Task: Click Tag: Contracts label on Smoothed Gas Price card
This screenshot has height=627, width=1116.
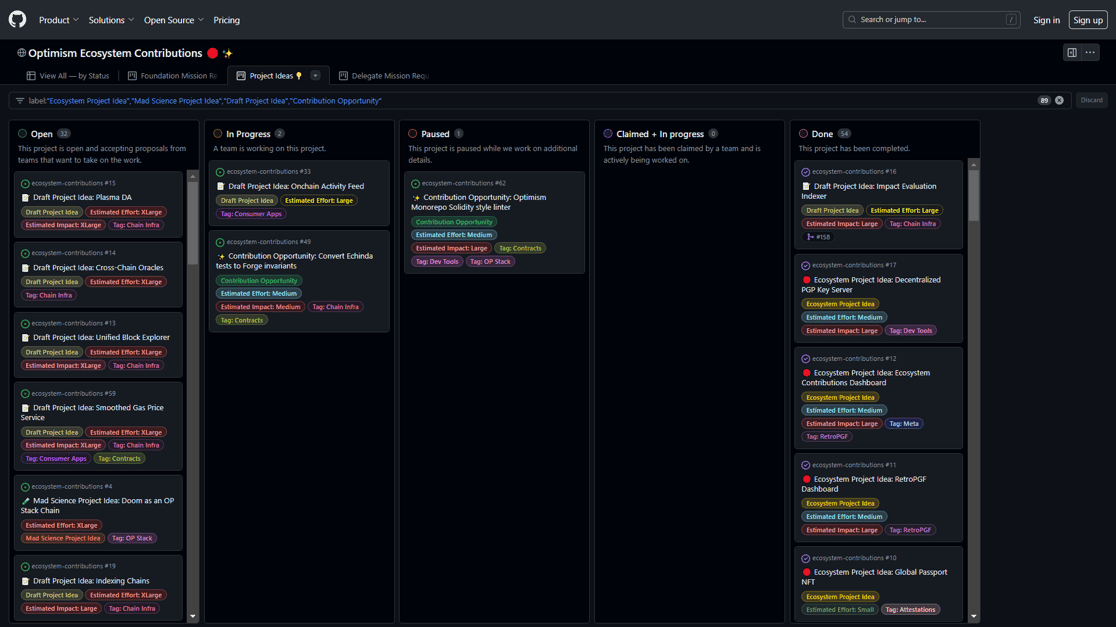Action: point(119,459)
